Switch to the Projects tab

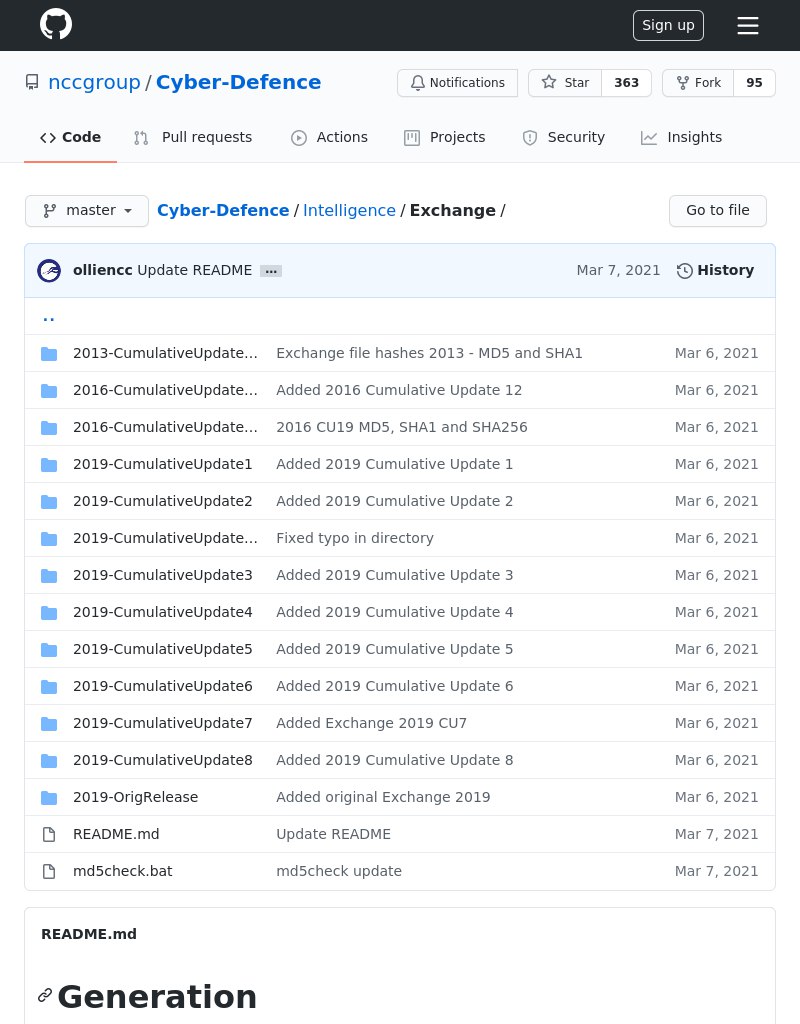[x=445, y=137]
